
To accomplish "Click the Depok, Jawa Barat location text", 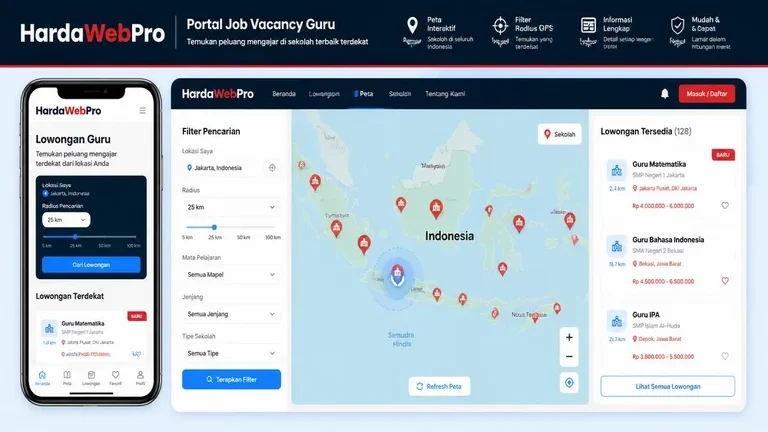I will 660,339.
